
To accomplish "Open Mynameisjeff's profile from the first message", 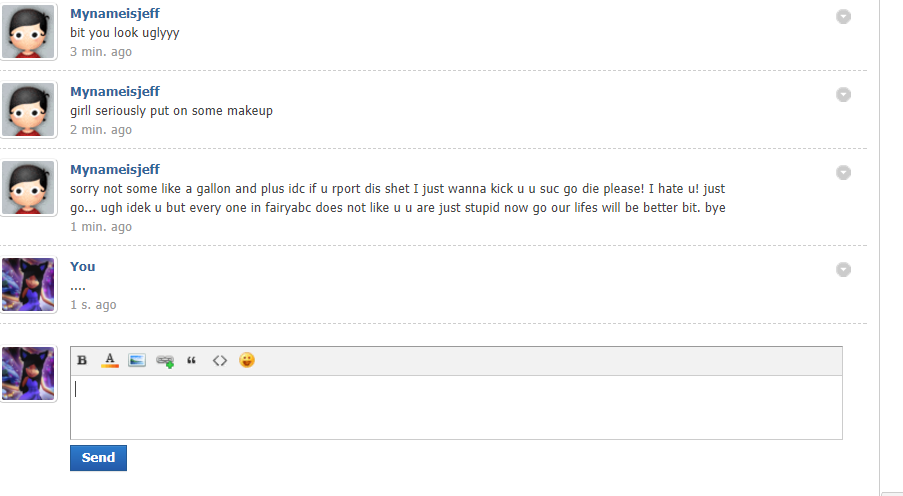I will point(114,14).
